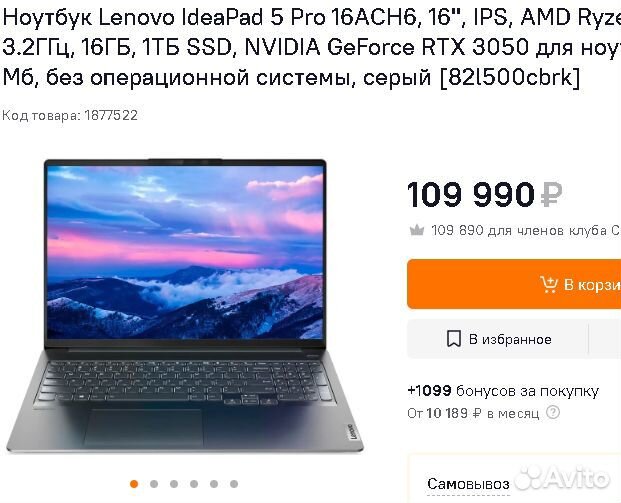Click the bookmark icon for favorites

click(454, 339)
